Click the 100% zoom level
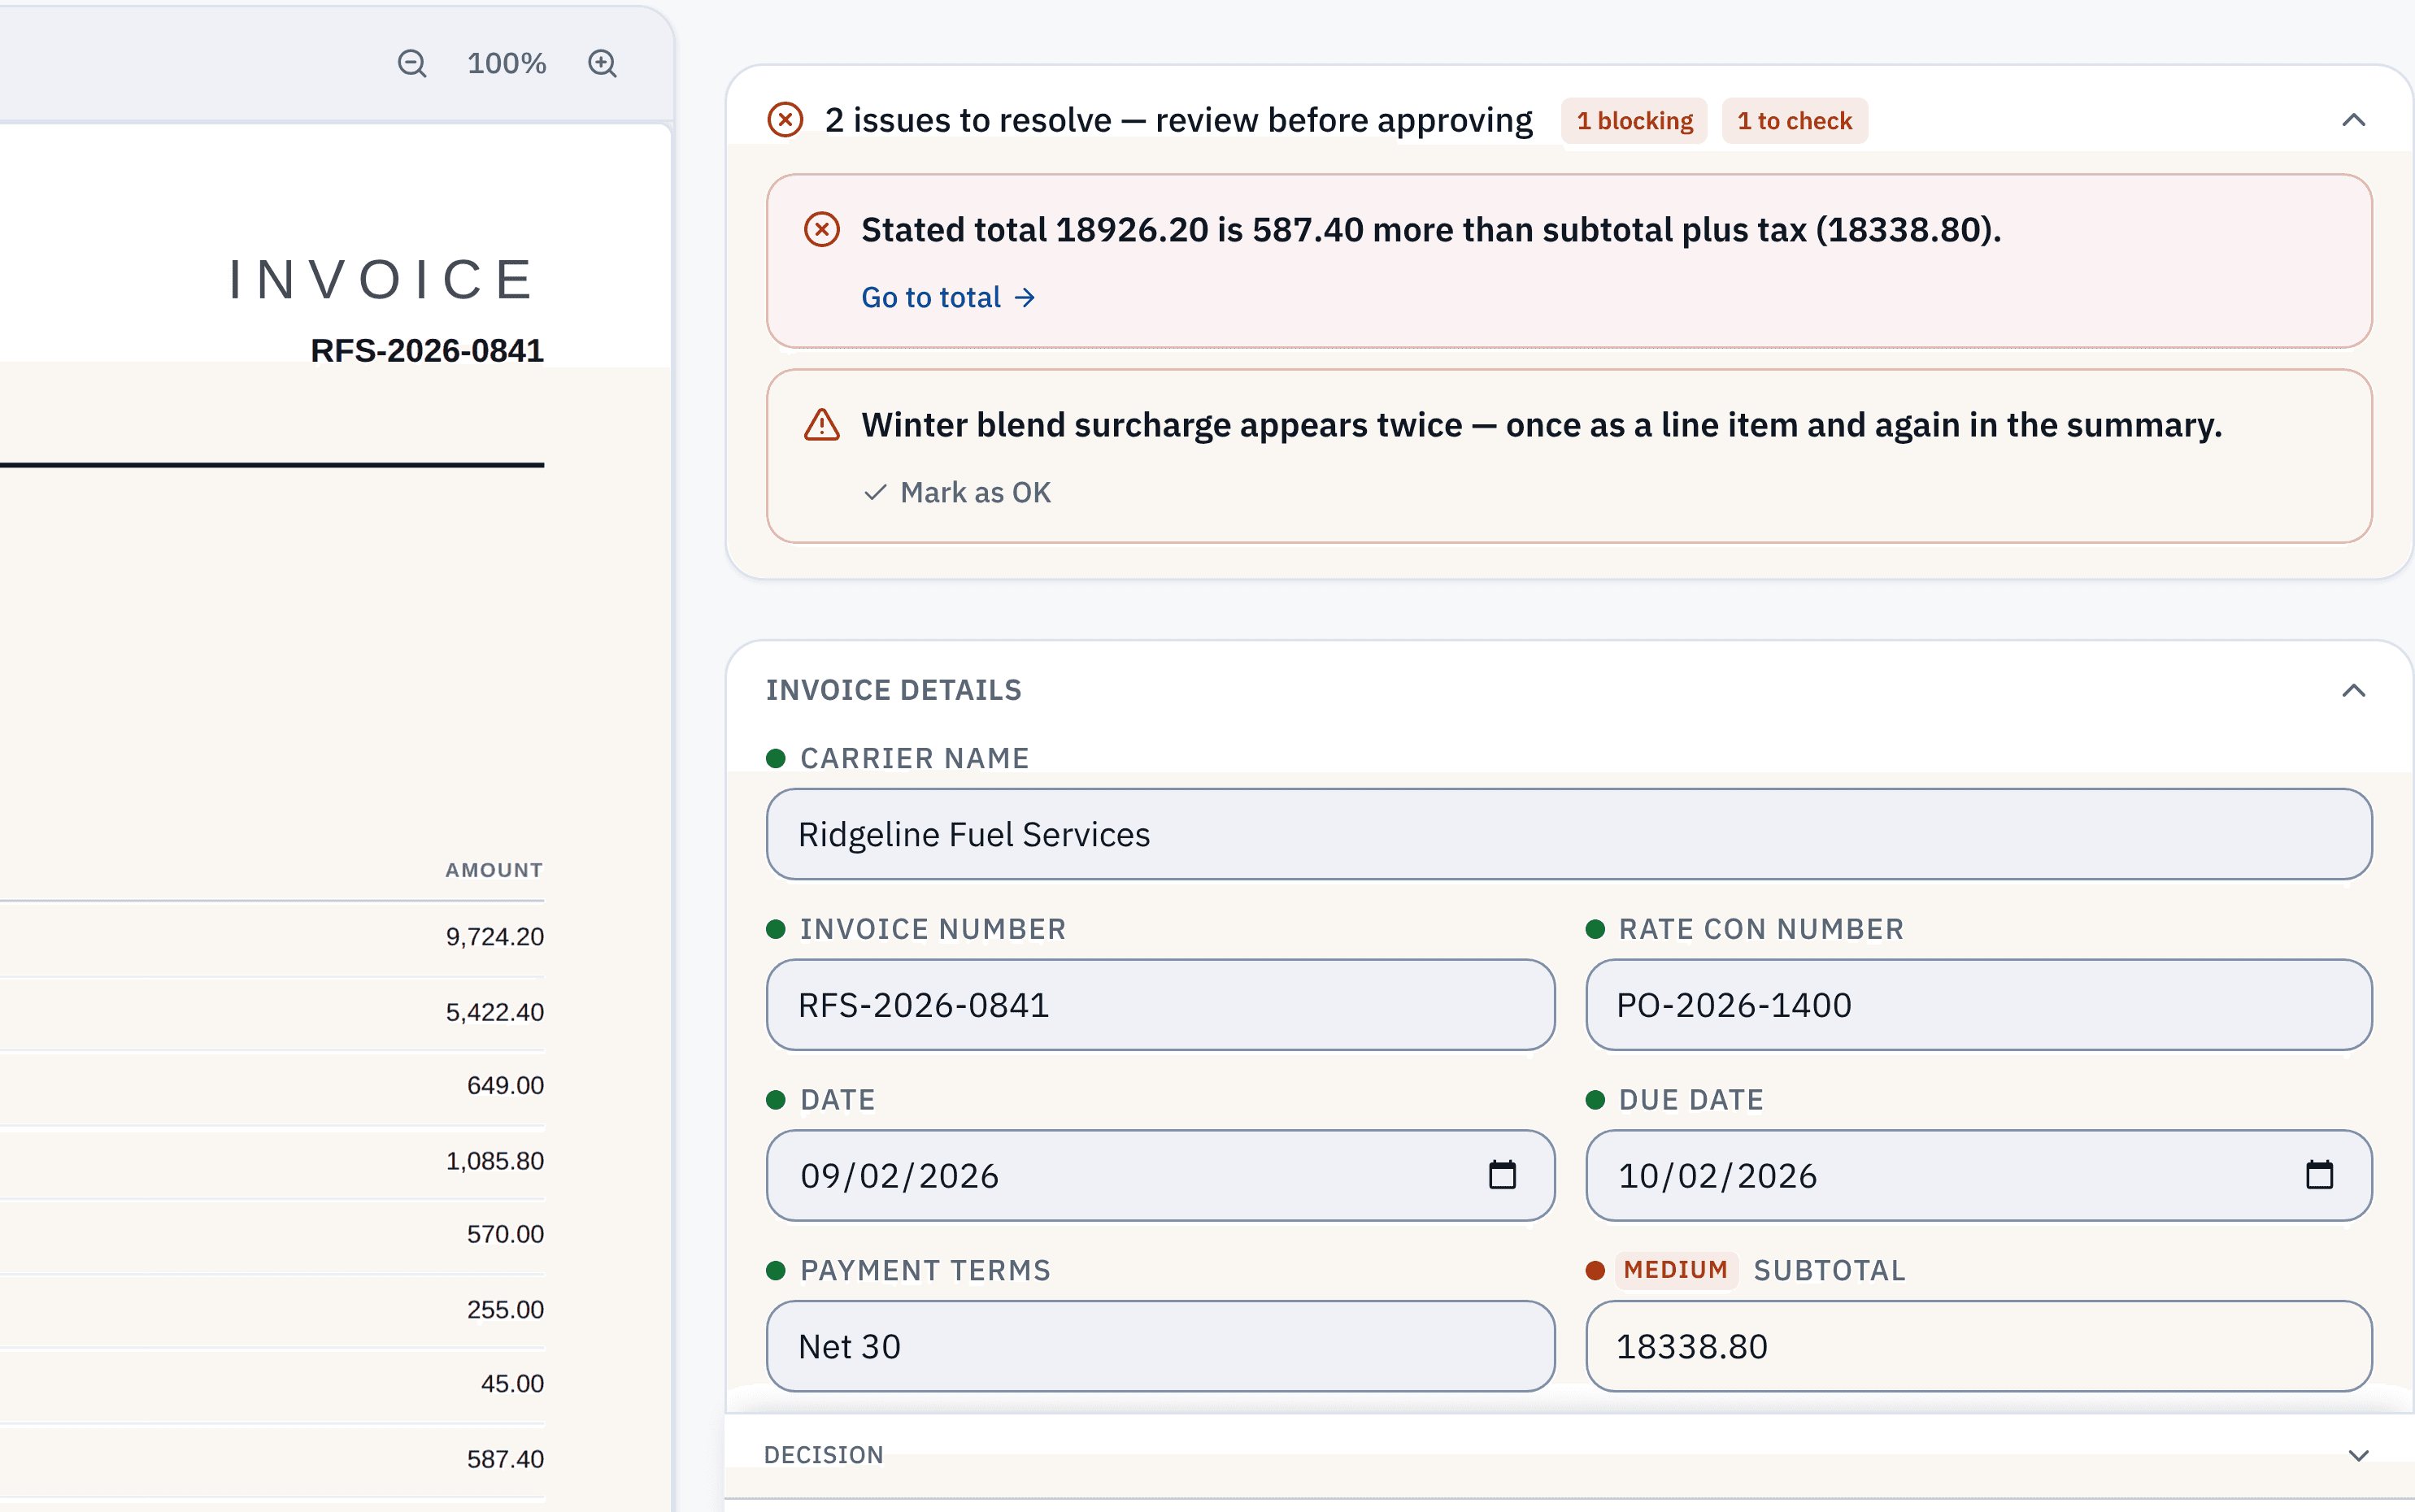Image resolution: width=2415 pixels, height=1512 pixels. pyautogui.click(x=507, y=64)
